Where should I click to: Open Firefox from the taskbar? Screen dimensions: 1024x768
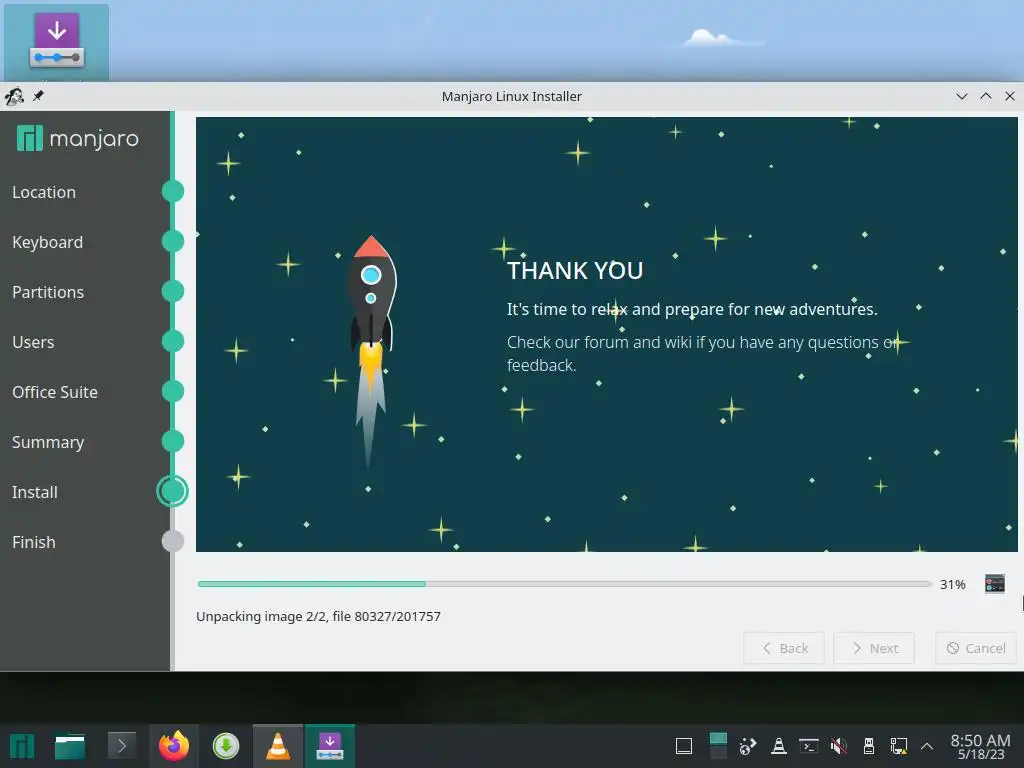pos(174,746)
